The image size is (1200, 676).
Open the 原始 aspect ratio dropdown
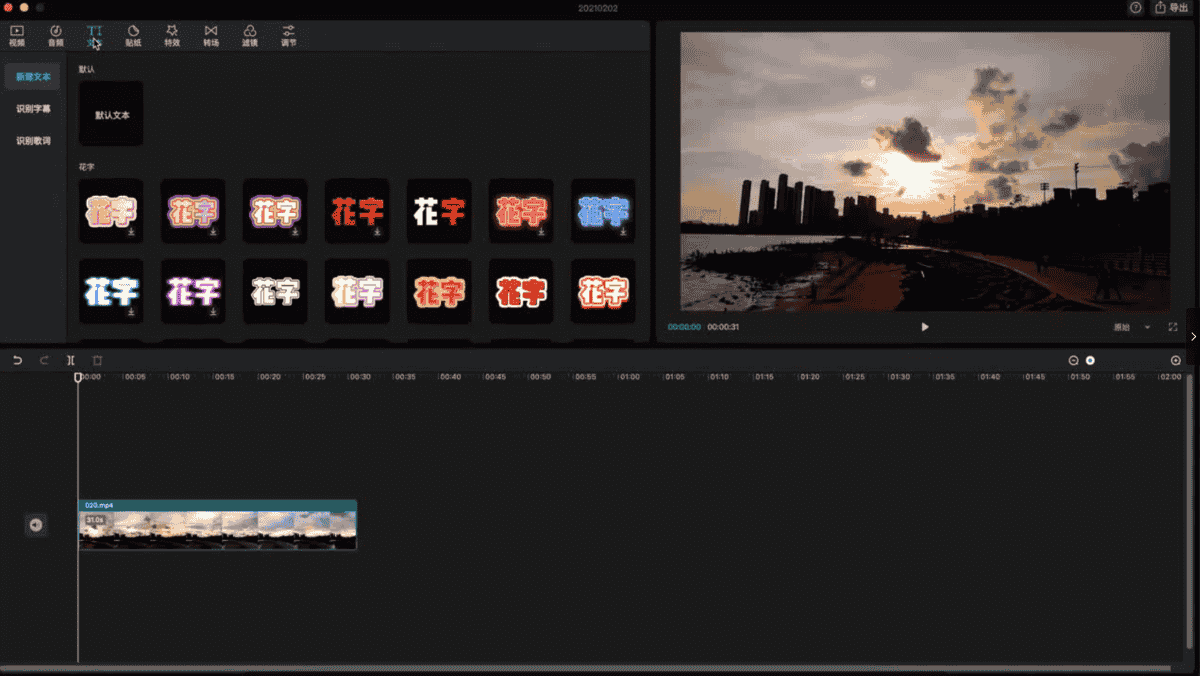(x=1132, y=327)
